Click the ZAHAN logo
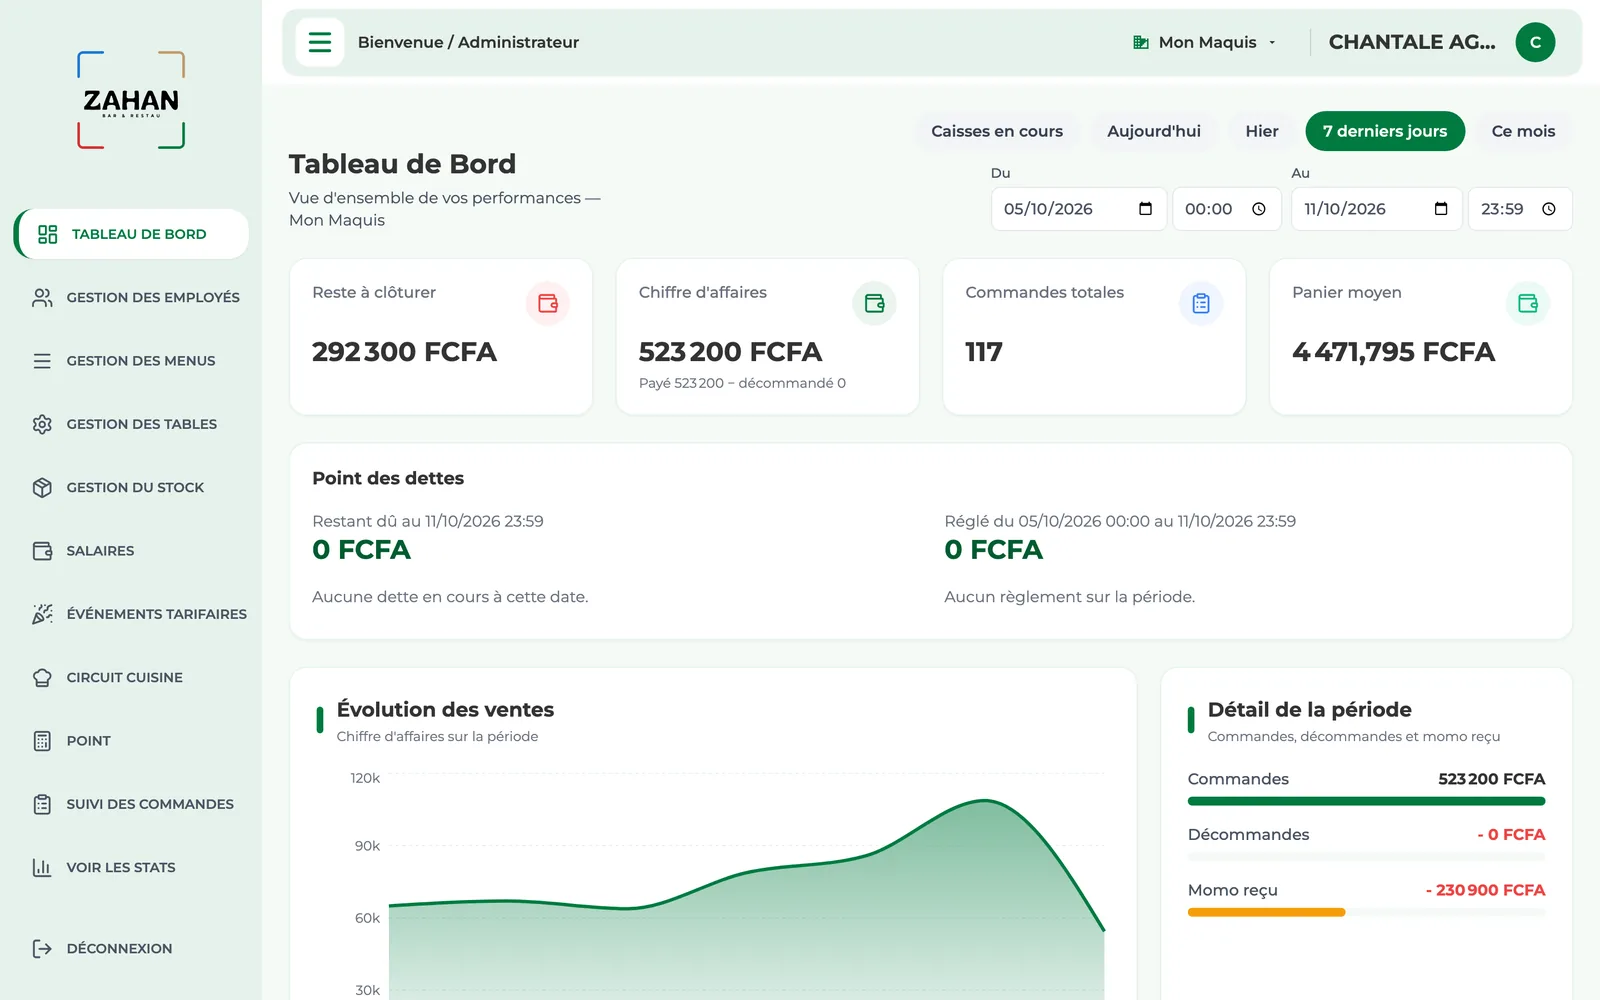 point(131,100)
